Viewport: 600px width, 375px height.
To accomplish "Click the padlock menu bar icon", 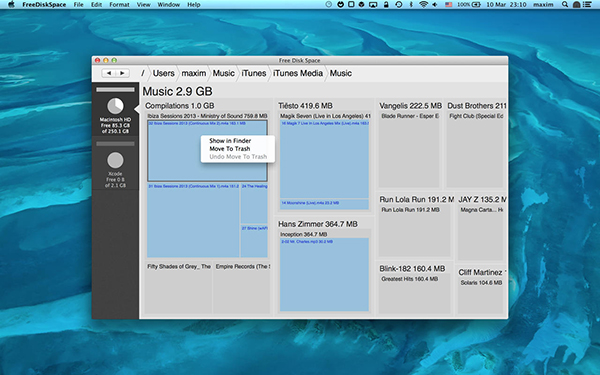I will pos(386,5).
